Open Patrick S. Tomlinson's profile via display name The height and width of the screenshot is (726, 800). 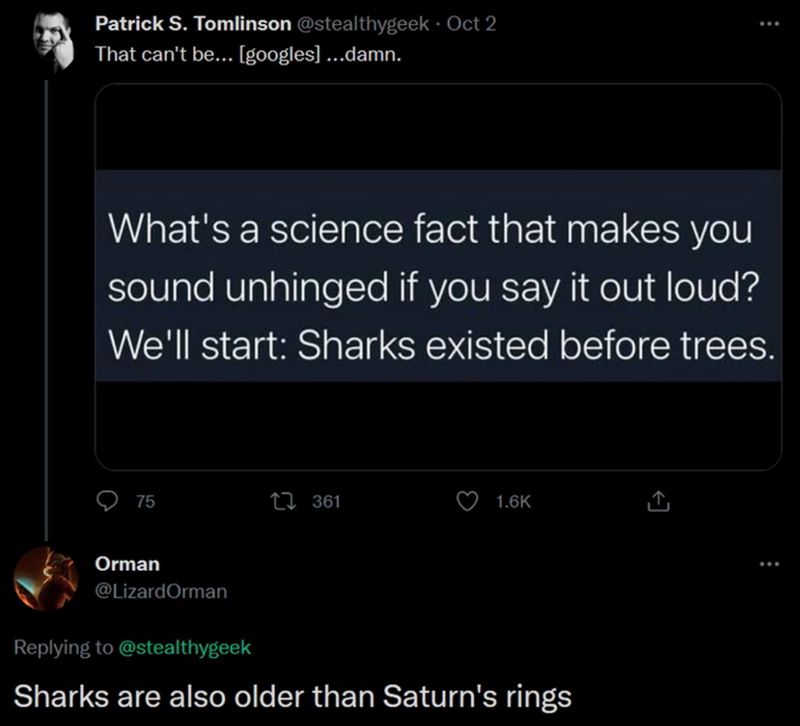coord(193,23)
